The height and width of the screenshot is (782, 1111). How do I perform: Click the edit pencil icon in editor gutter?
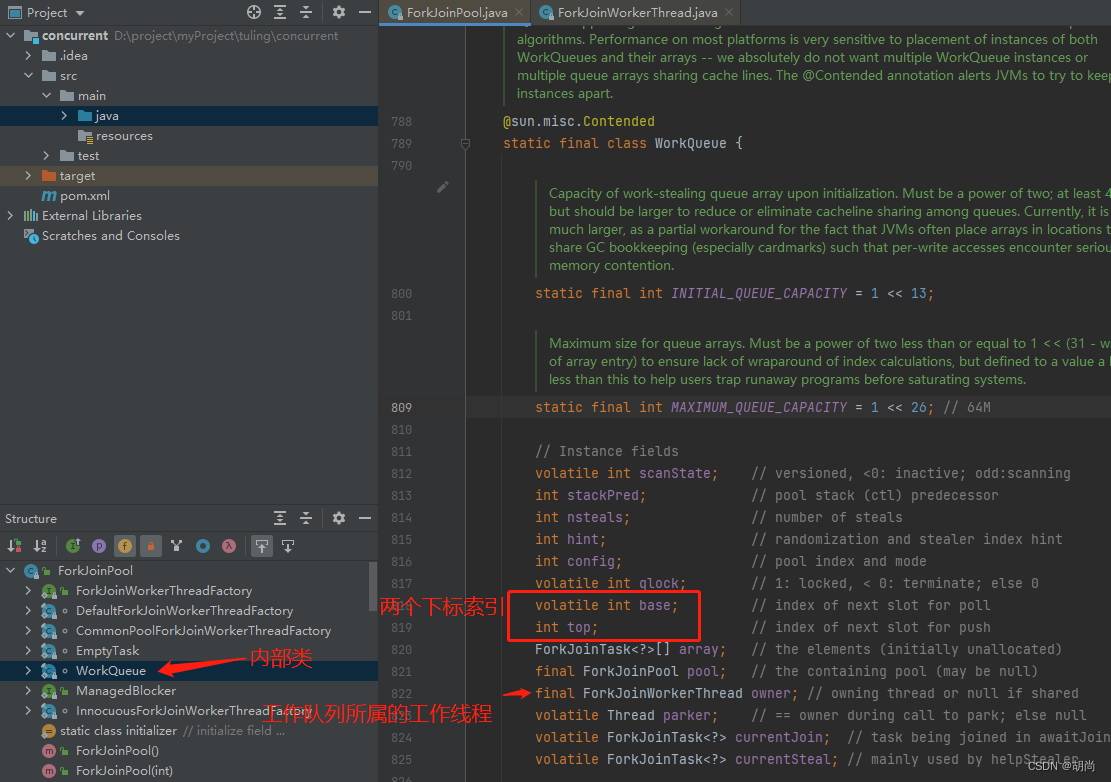[x=442, y=187]
